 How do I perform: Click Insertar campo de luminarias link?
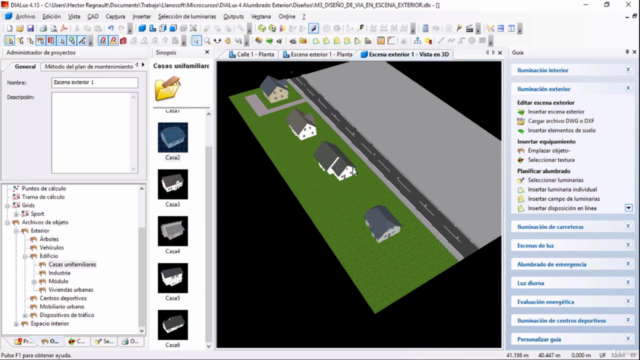[564, 199]
